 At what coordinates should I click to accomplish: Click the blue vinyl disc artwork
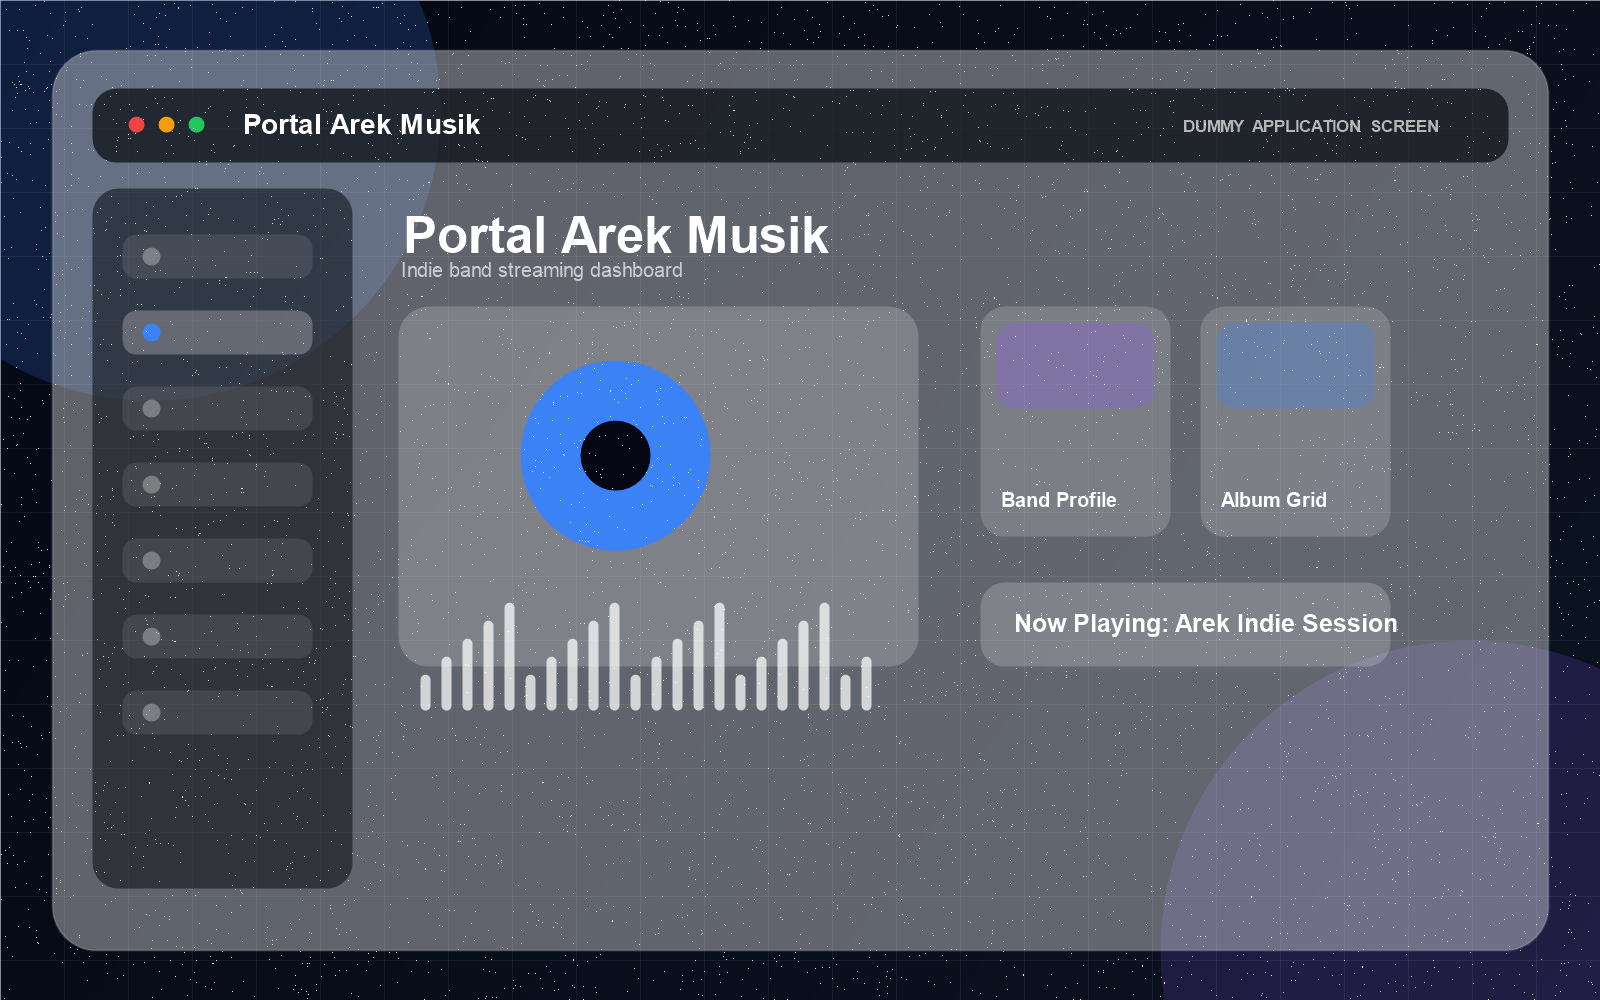(616, 456)
